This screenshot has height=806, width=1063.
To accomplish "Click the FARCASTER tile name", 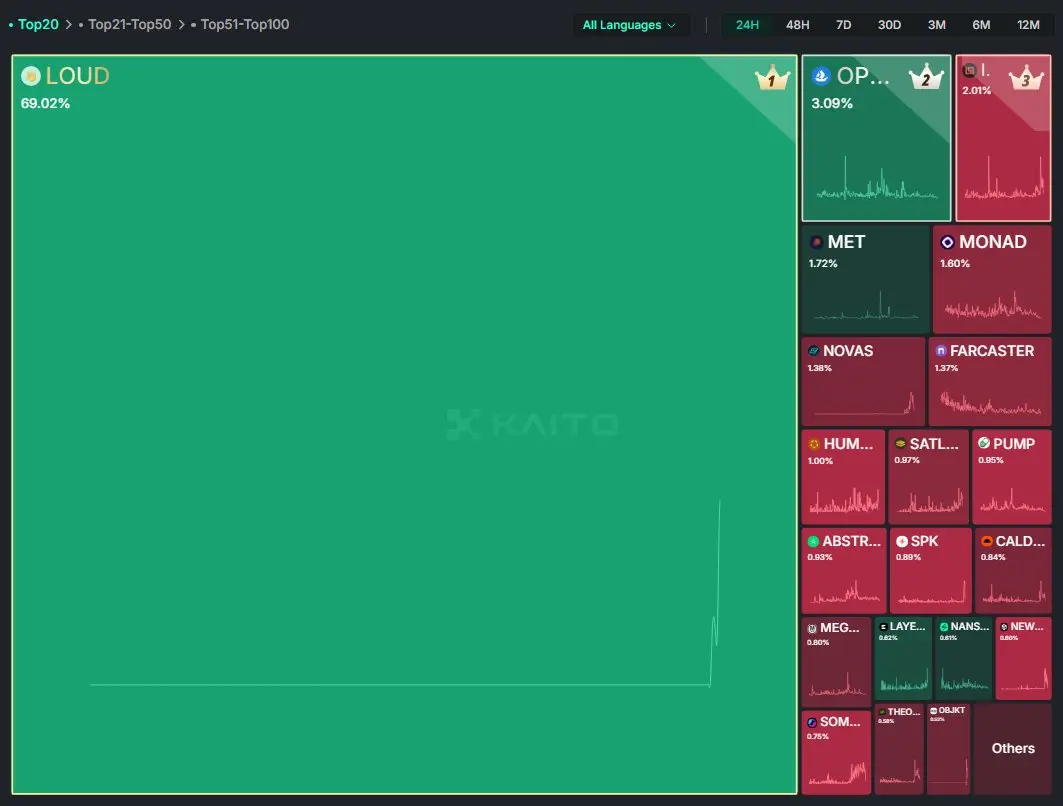I will tap(992, 351).
